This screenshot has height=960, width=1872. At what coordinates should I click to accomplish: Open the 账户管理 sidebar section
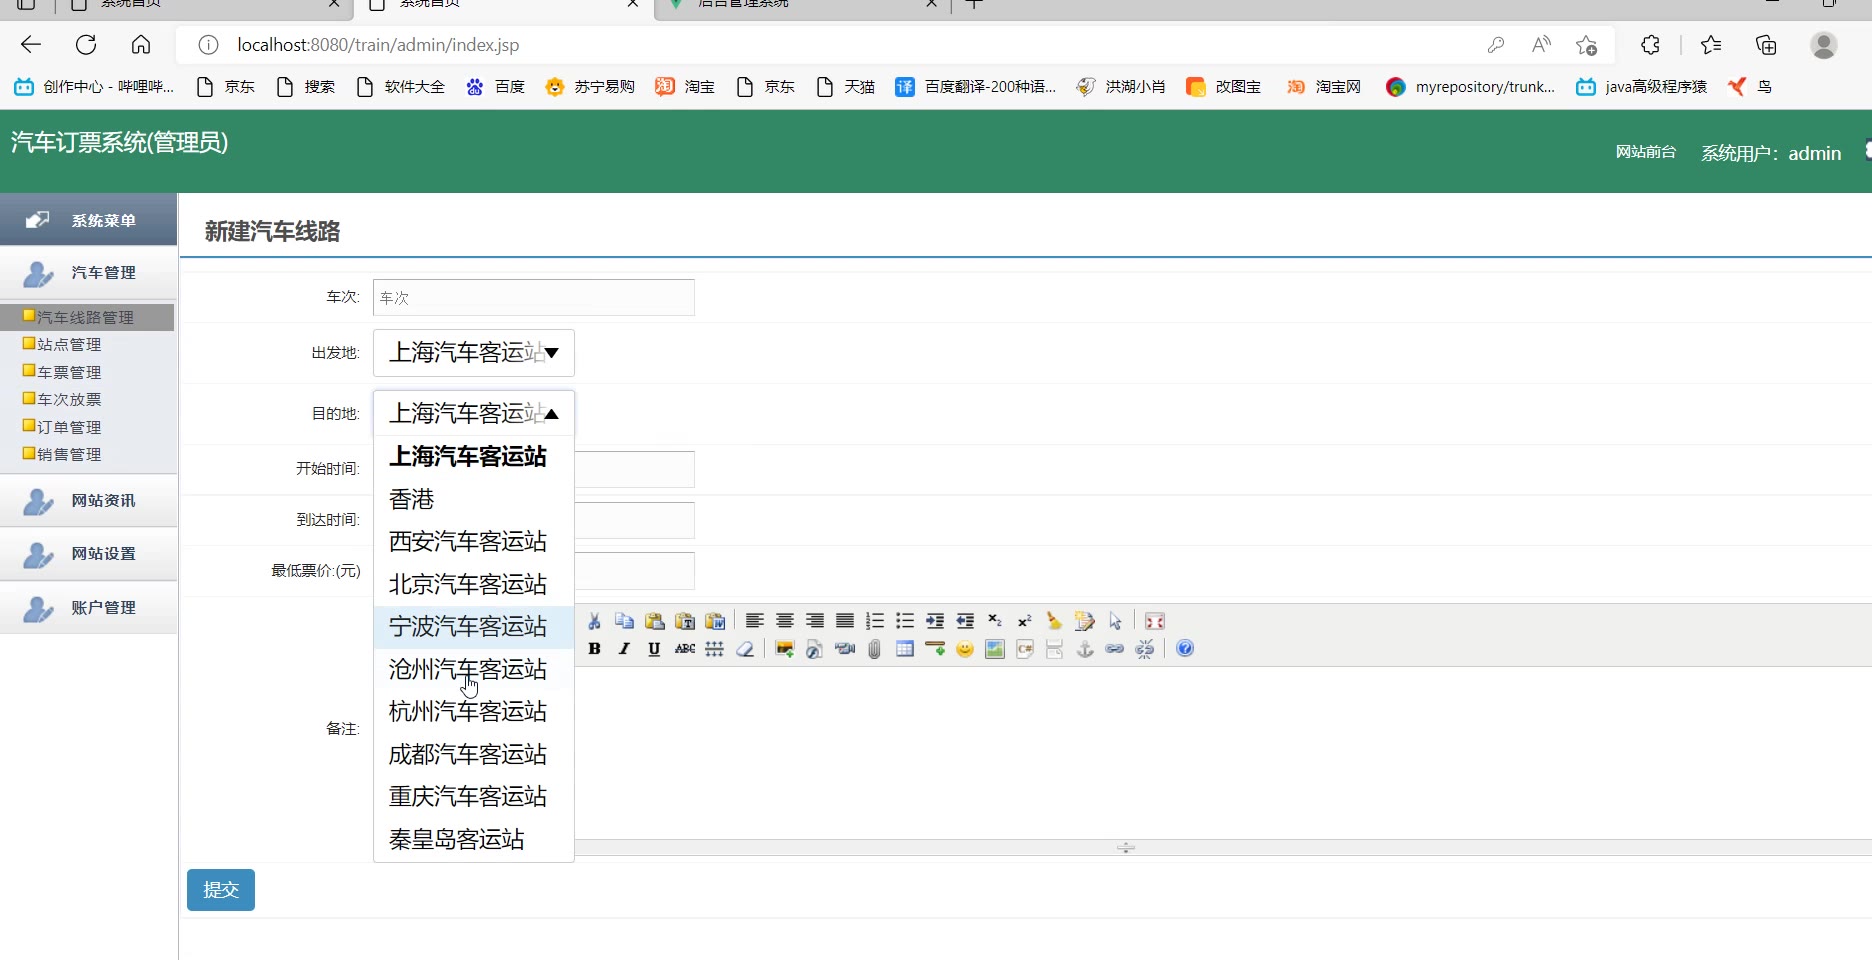[x=102, y=608]
